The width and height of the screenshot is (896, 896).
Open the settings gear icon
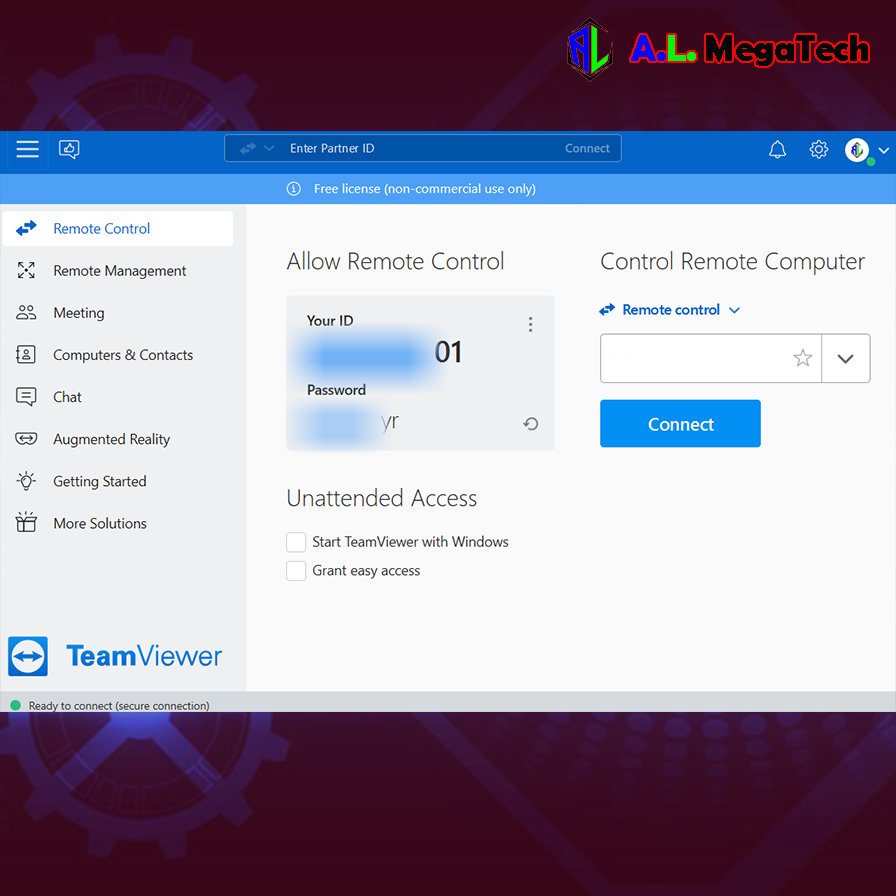[x=819, y=149]
